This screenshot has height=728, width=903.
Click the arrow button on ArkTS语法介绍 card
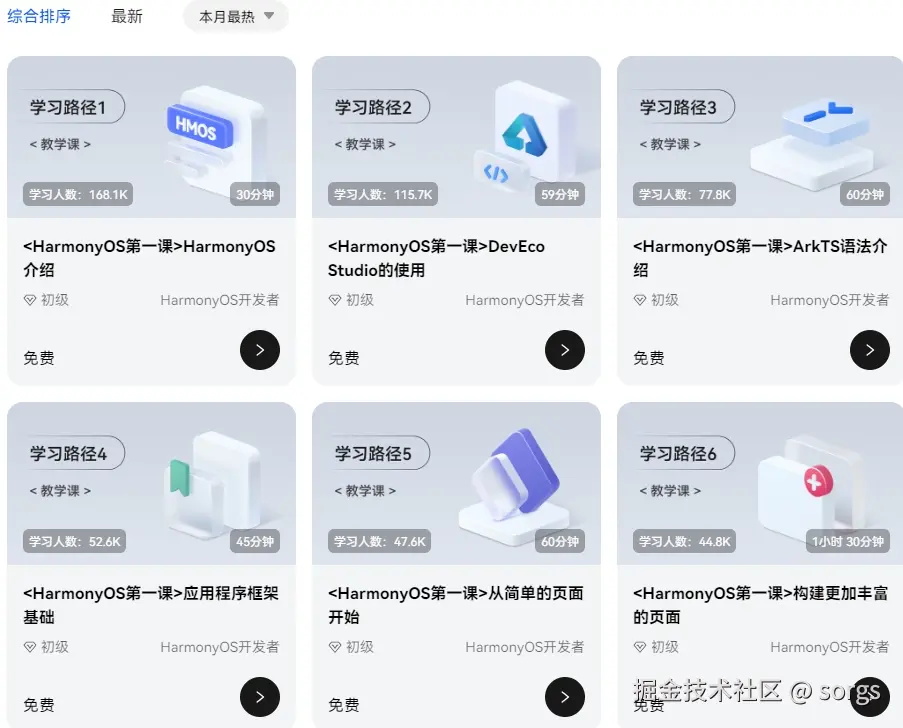click(x=870, y=350)
